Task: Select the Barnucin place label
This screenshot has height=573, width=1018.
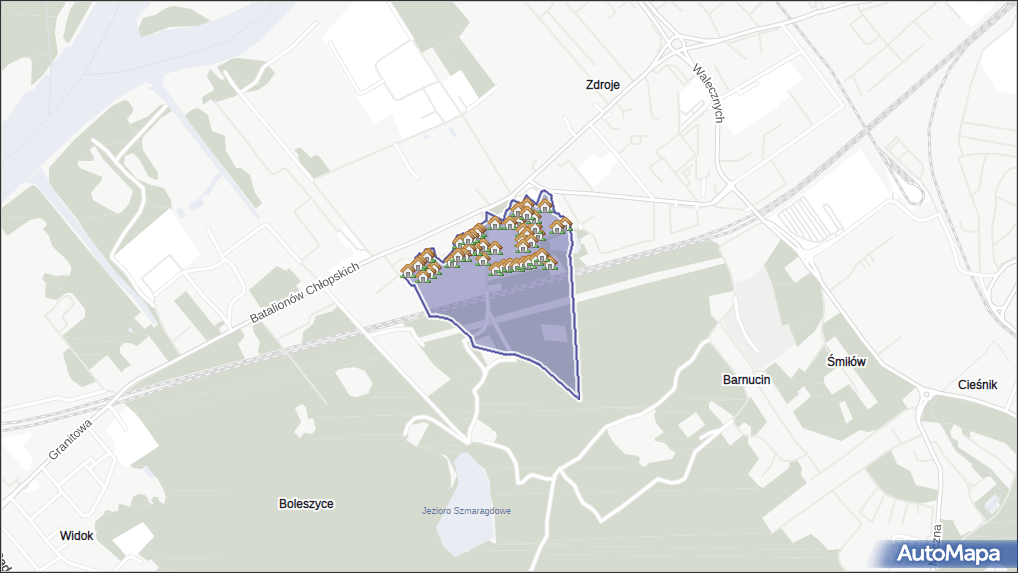Action: pos(746,380)
